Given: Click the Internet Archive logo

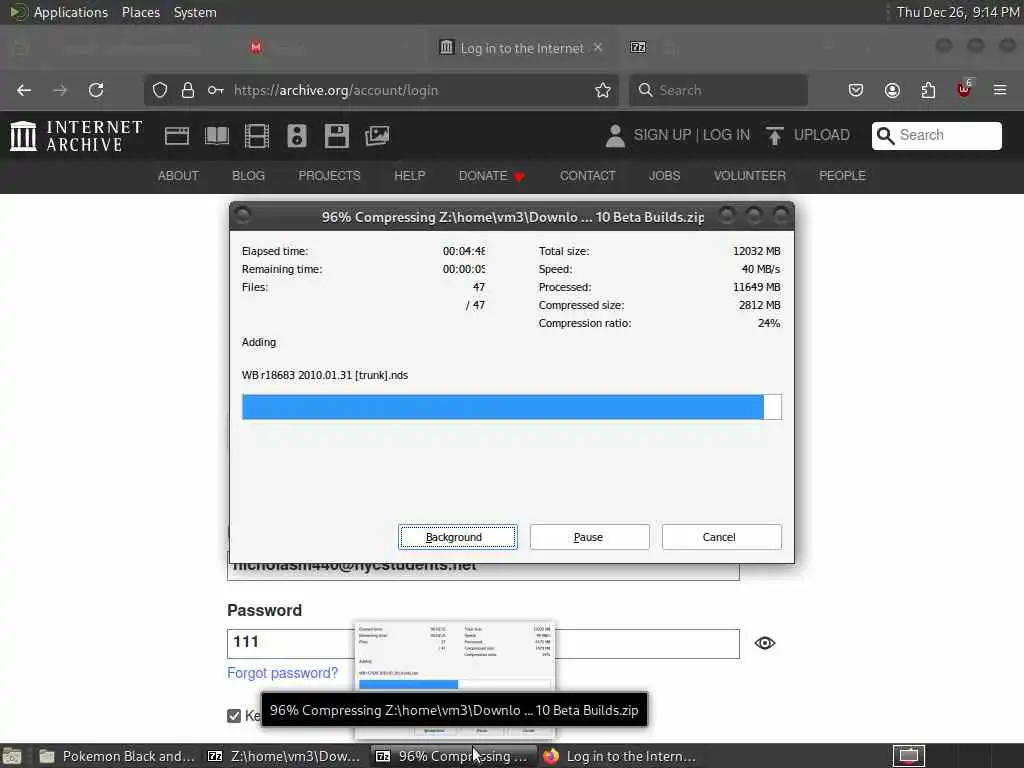Looking at the screenshot, I should 76,136.
